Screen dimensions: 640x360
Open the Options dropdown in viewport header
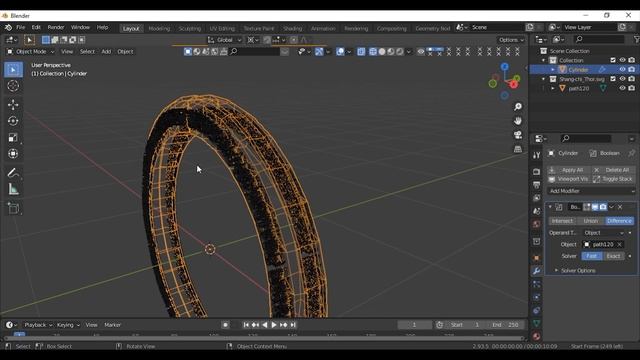pos(511,40)
